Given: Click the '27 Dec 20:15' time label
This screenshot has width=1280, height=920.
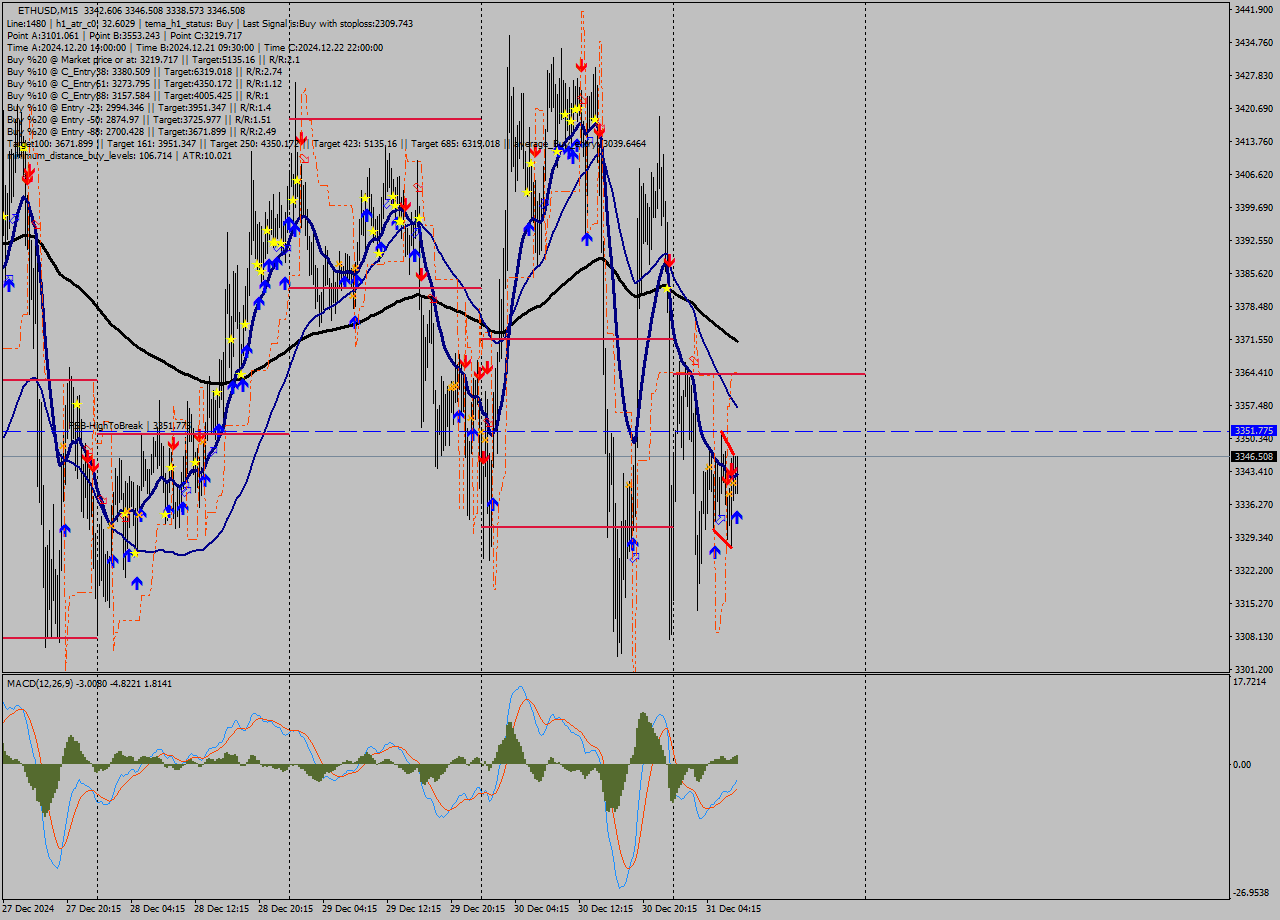Looking at the screenshot, I should point(94,909).
